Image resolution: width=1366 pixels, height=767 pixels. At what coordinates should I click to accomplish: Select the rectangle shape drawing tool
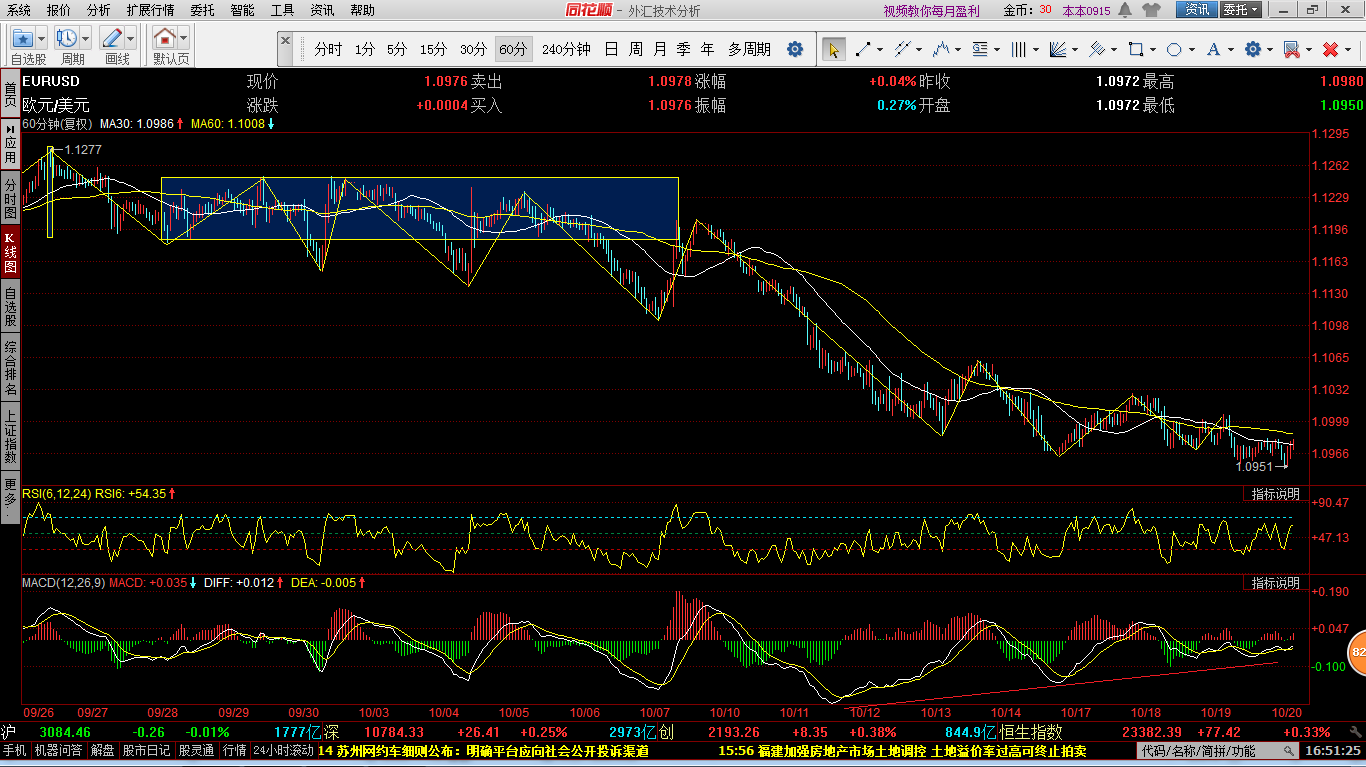1136,49
